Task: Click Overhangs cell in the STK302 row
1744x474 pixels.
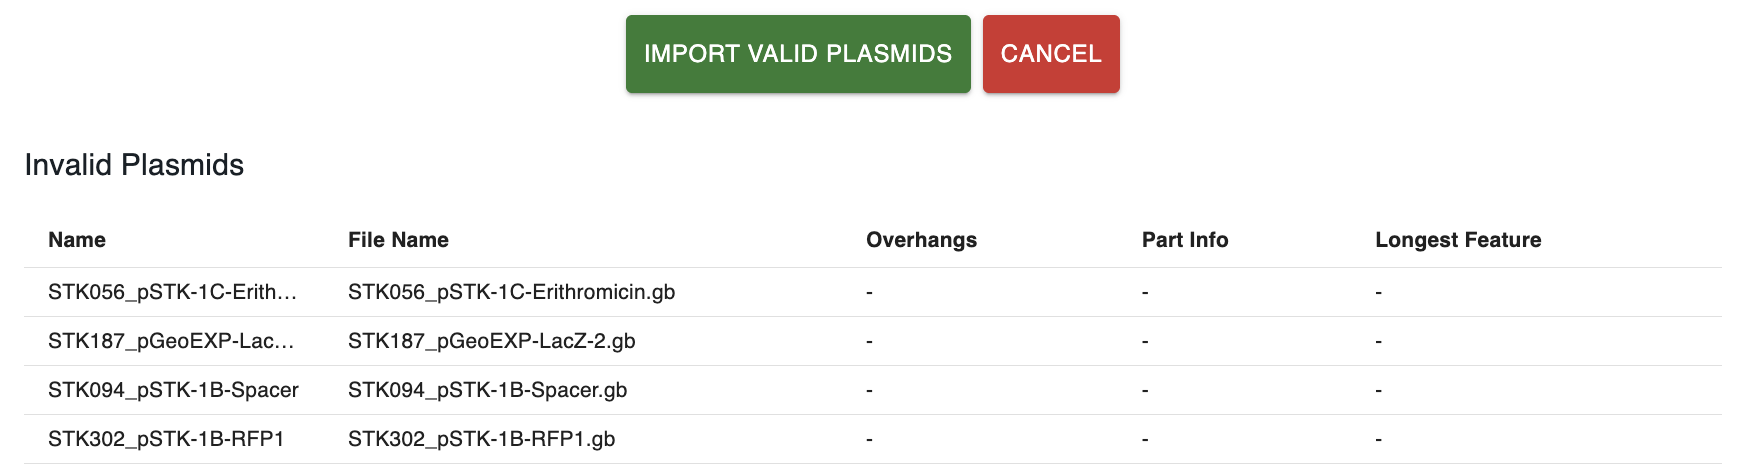Action: [x=870, y=439]
